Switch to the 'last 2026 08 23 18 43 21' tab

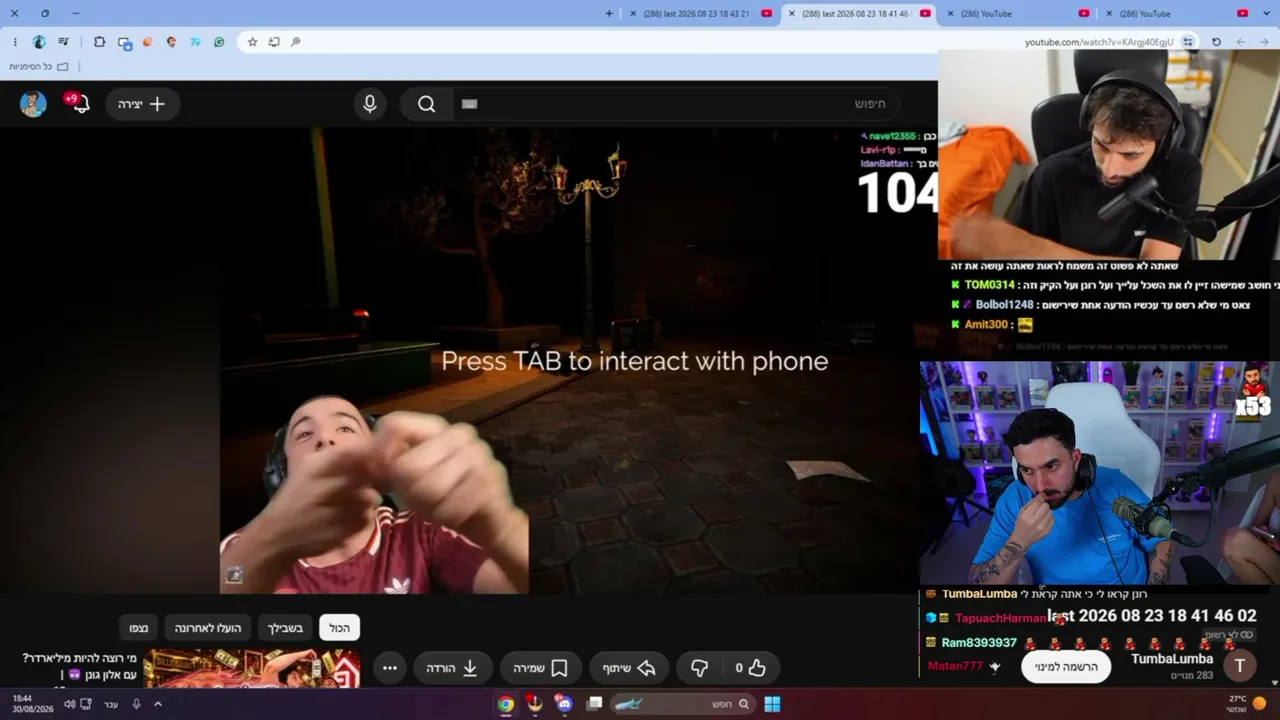699,13
